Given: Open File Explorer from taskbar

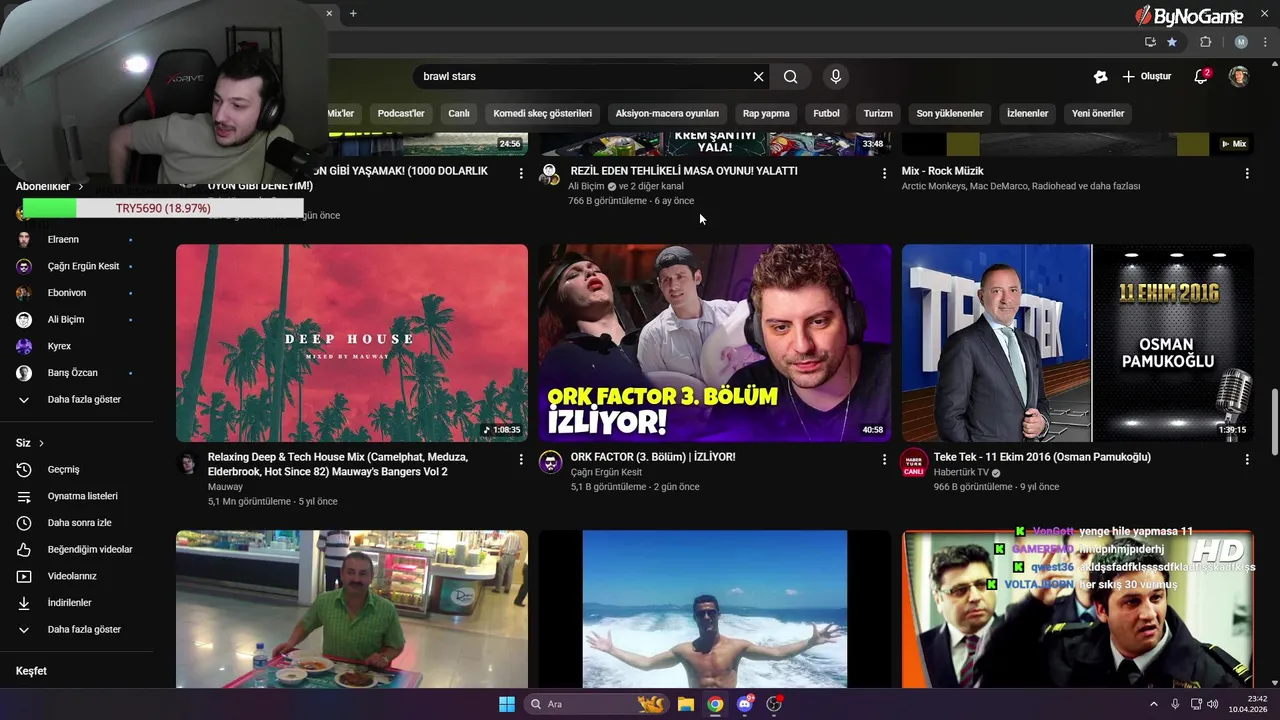Looking at the screenshot, I should tap(686, 704).
